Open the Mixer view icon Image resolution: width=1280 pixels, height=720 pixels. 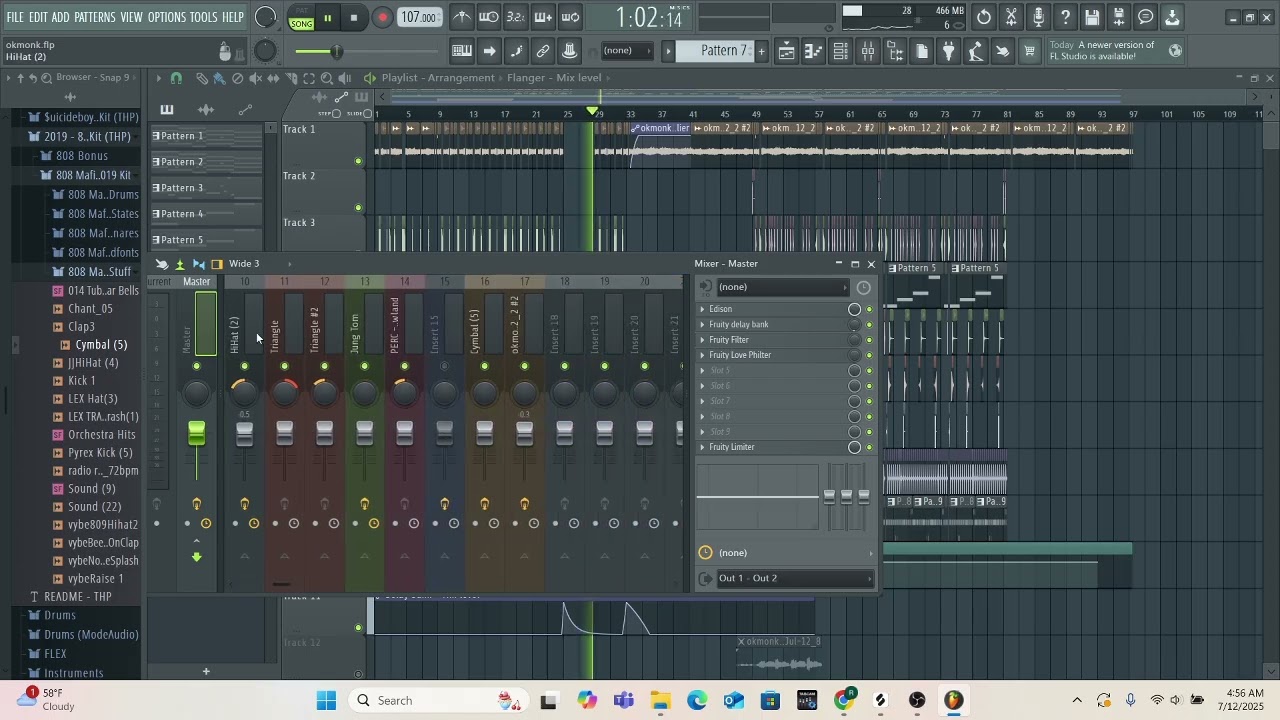click(868, 52)
